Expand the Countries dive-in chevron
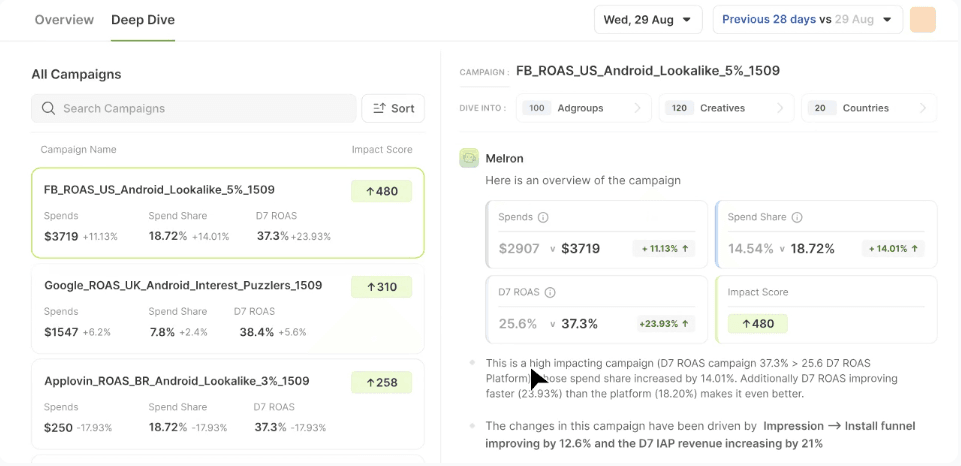 pyautogui.click(x=922, y=108)
